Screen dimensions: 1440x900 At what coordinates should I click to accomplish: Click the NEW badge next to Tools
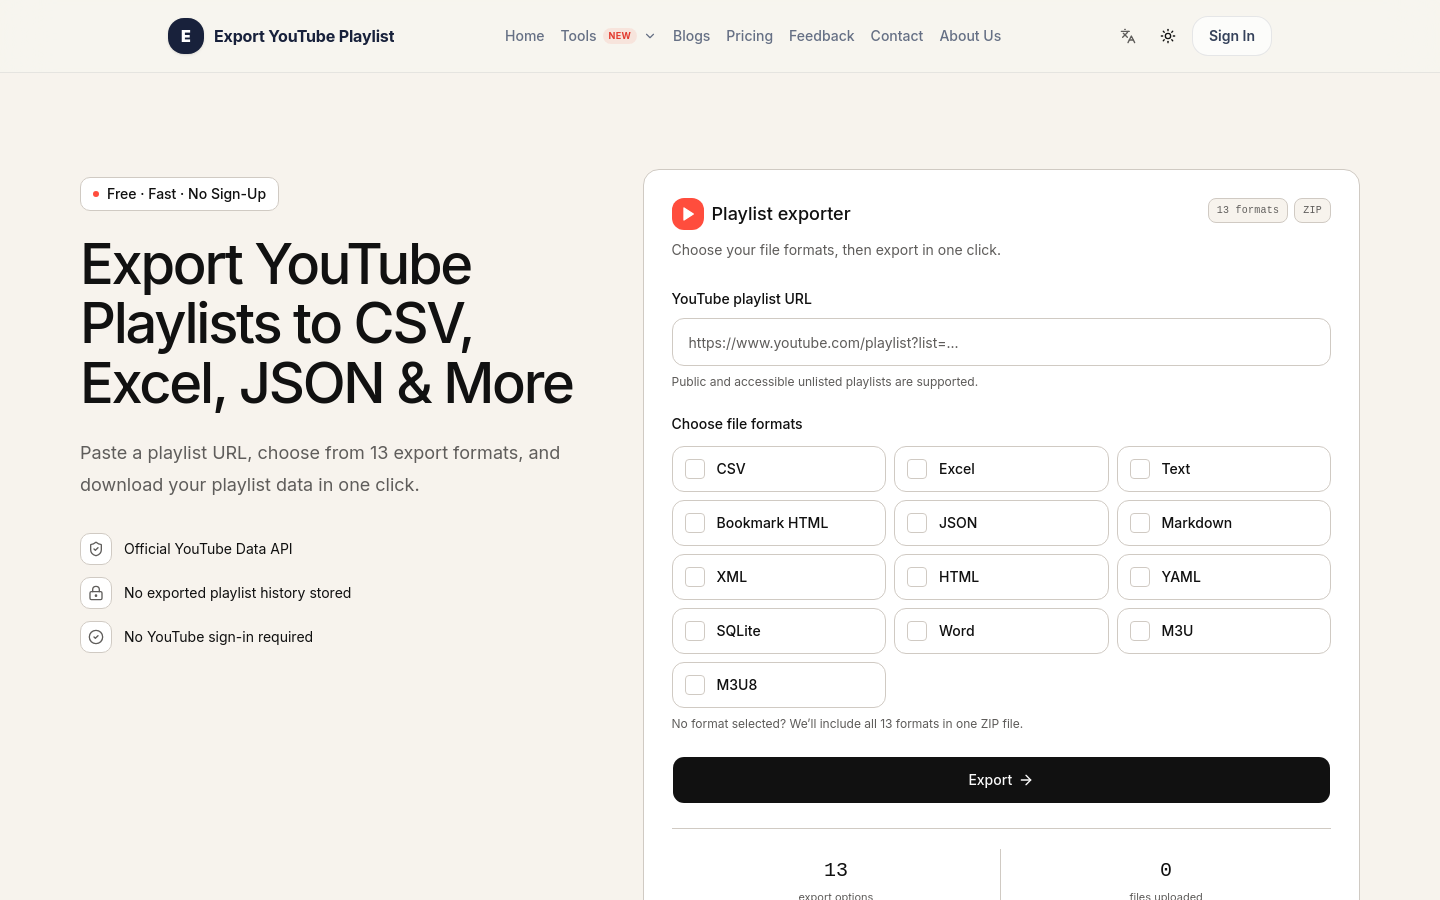coord(620,36)
